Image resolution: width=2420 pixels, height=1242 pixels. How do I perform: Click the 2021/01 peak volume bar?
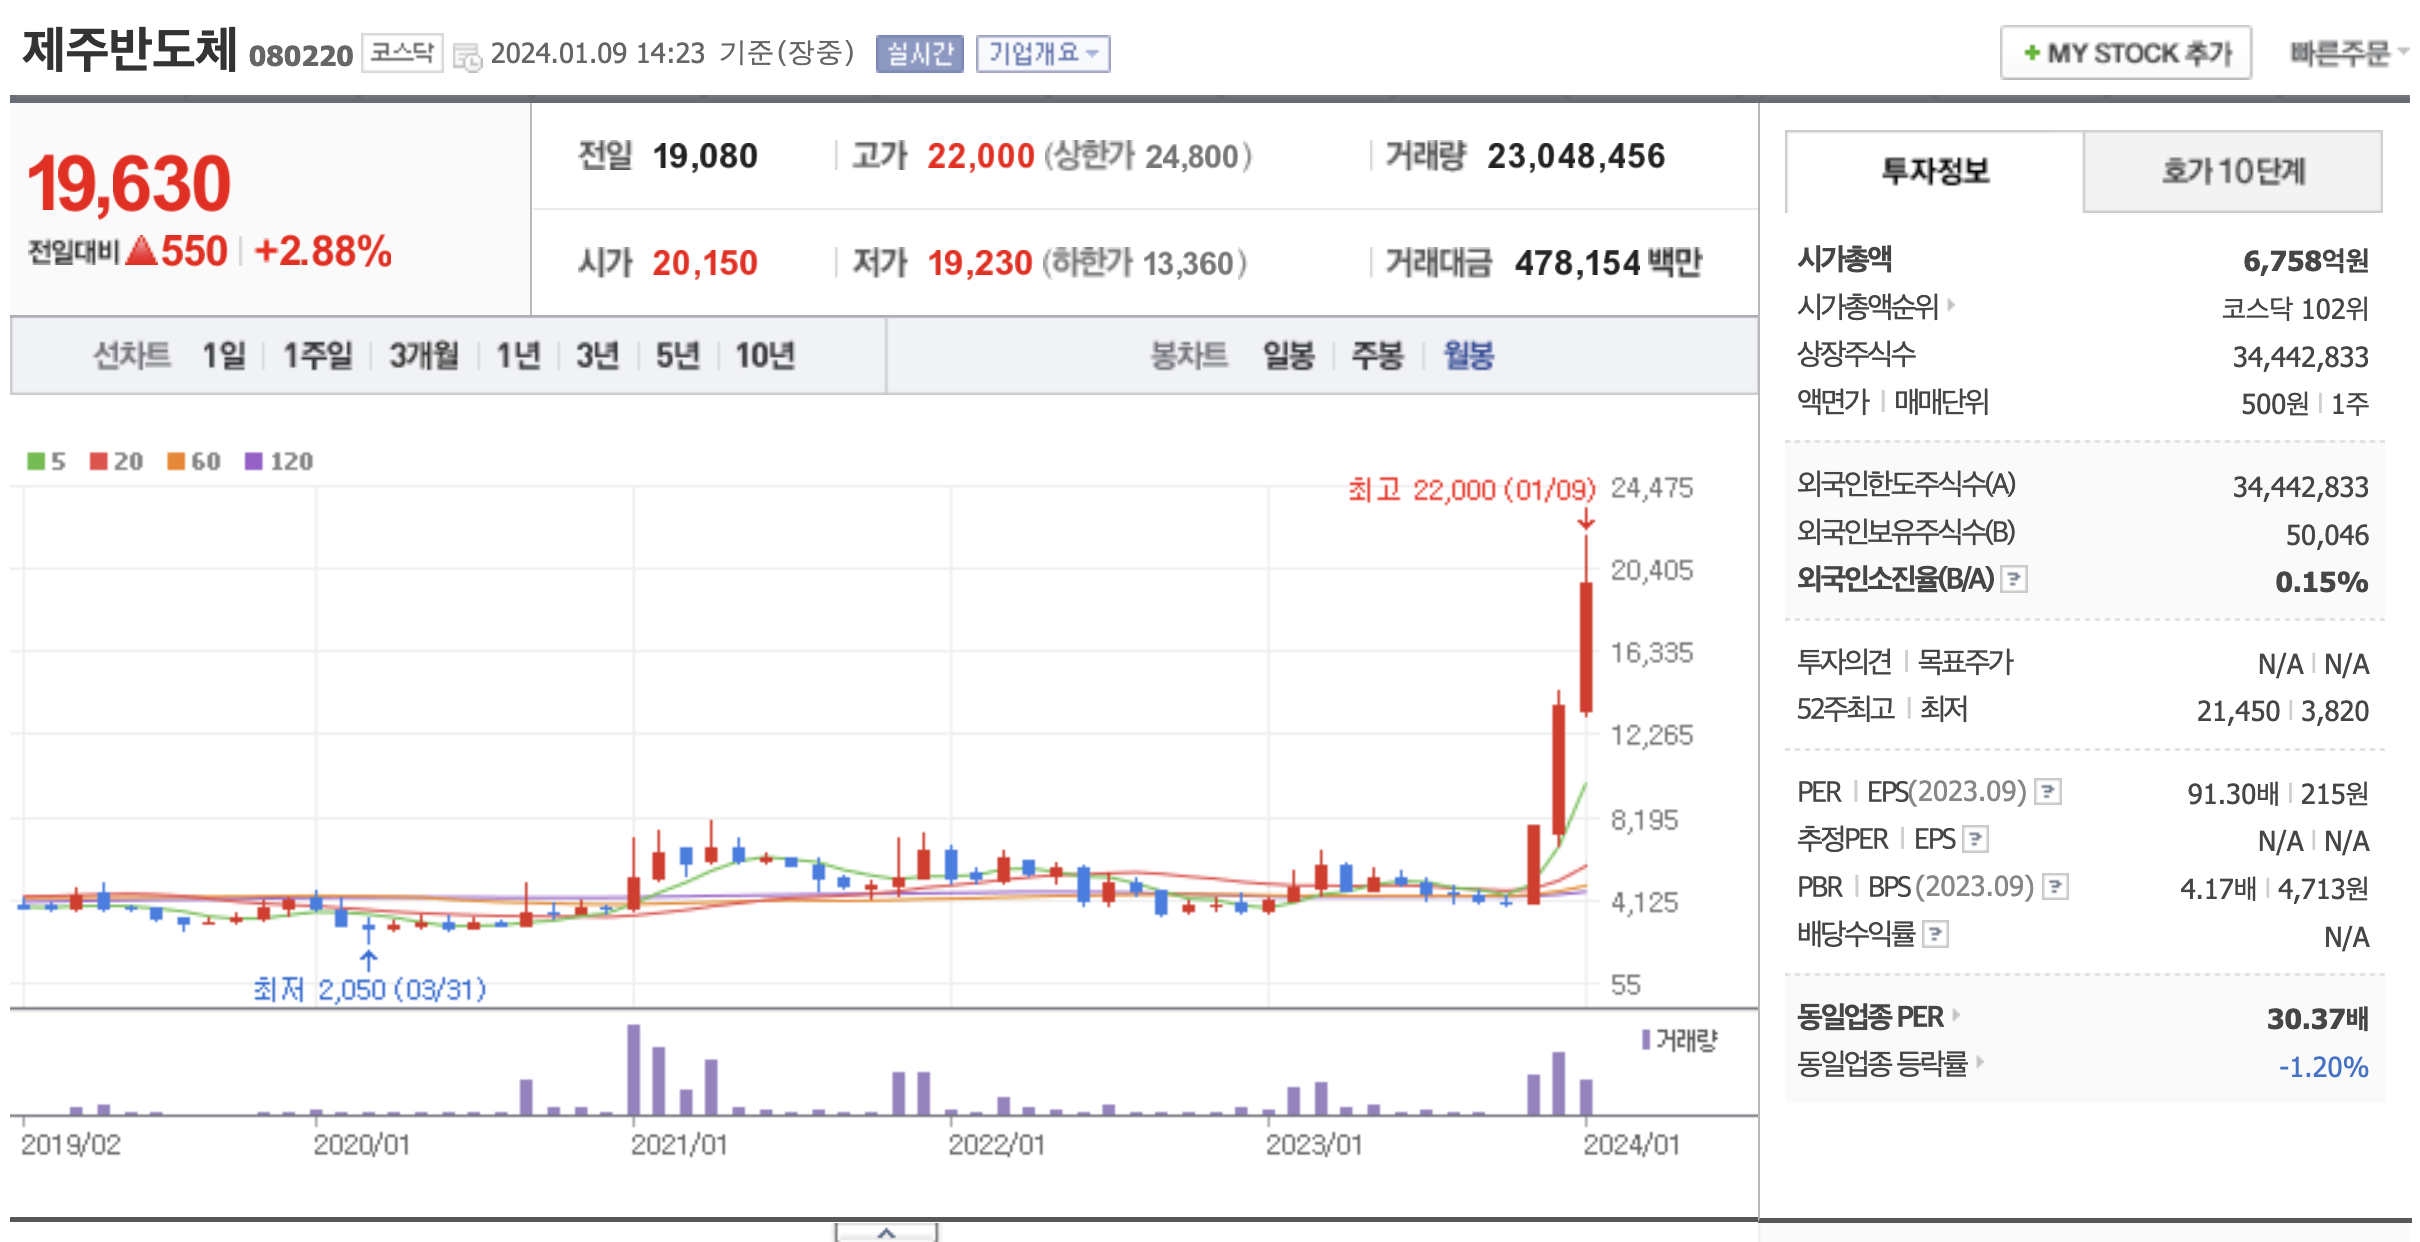(633, 1070)
